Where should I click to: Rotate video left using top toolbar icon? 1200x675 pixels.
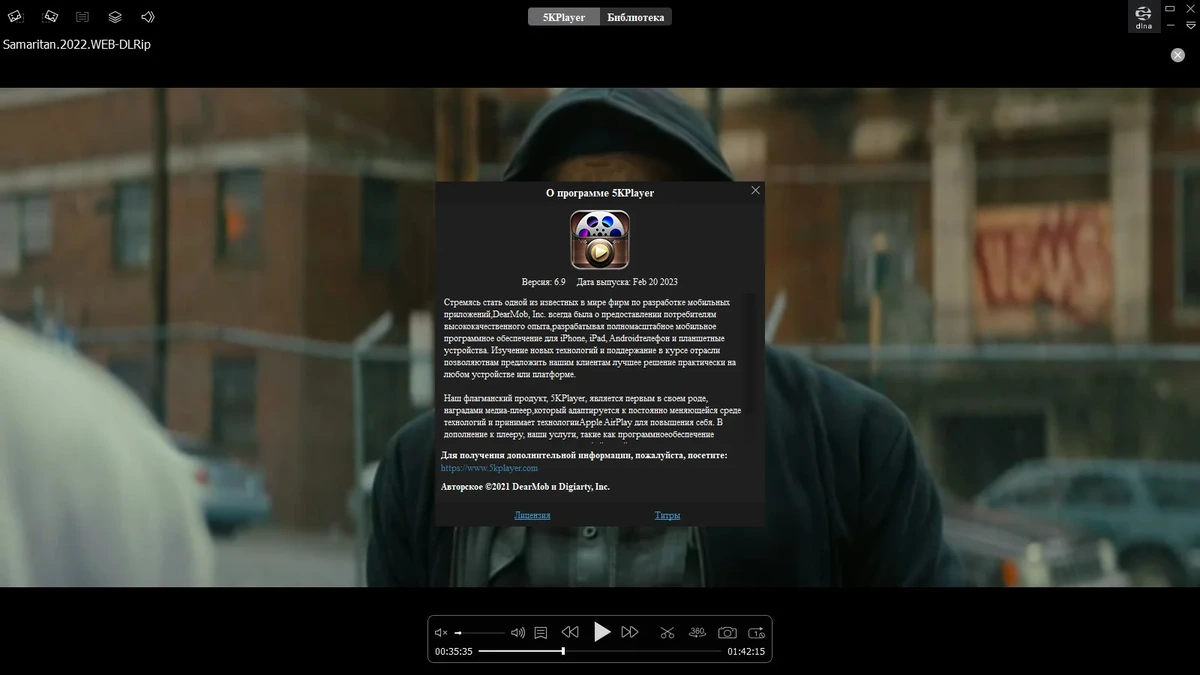click(x=17, y=17)
